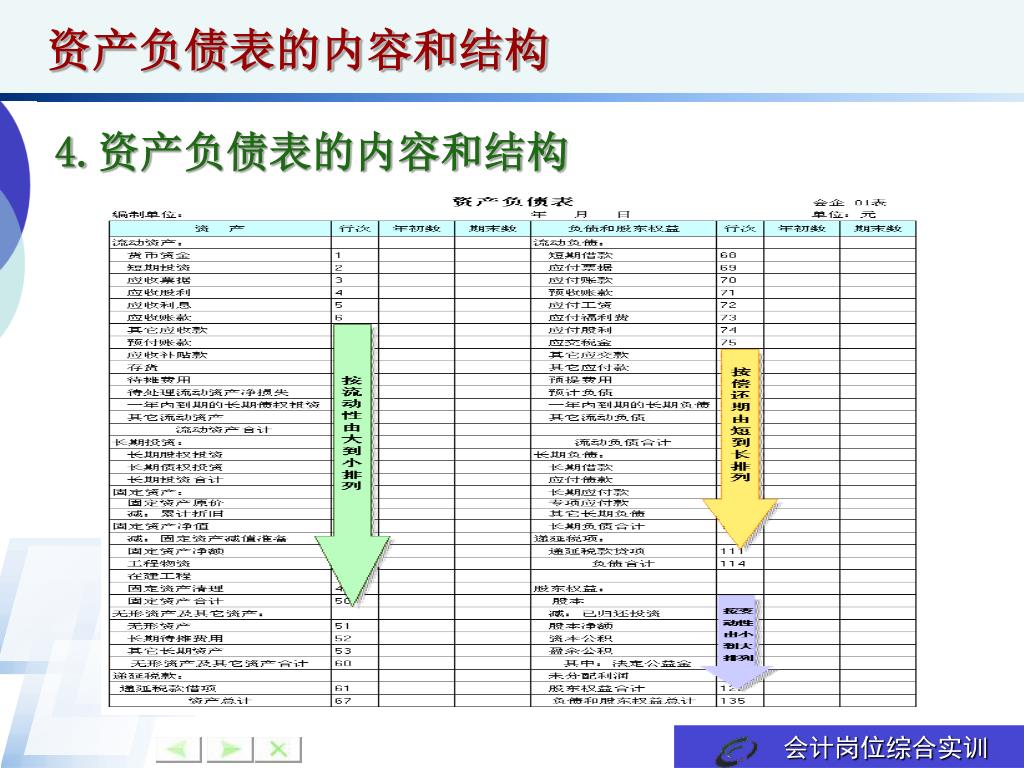This screenshot has width=1024, height=768.
Task: Select the 固定资产原价 row
Action: click(175, 502)
